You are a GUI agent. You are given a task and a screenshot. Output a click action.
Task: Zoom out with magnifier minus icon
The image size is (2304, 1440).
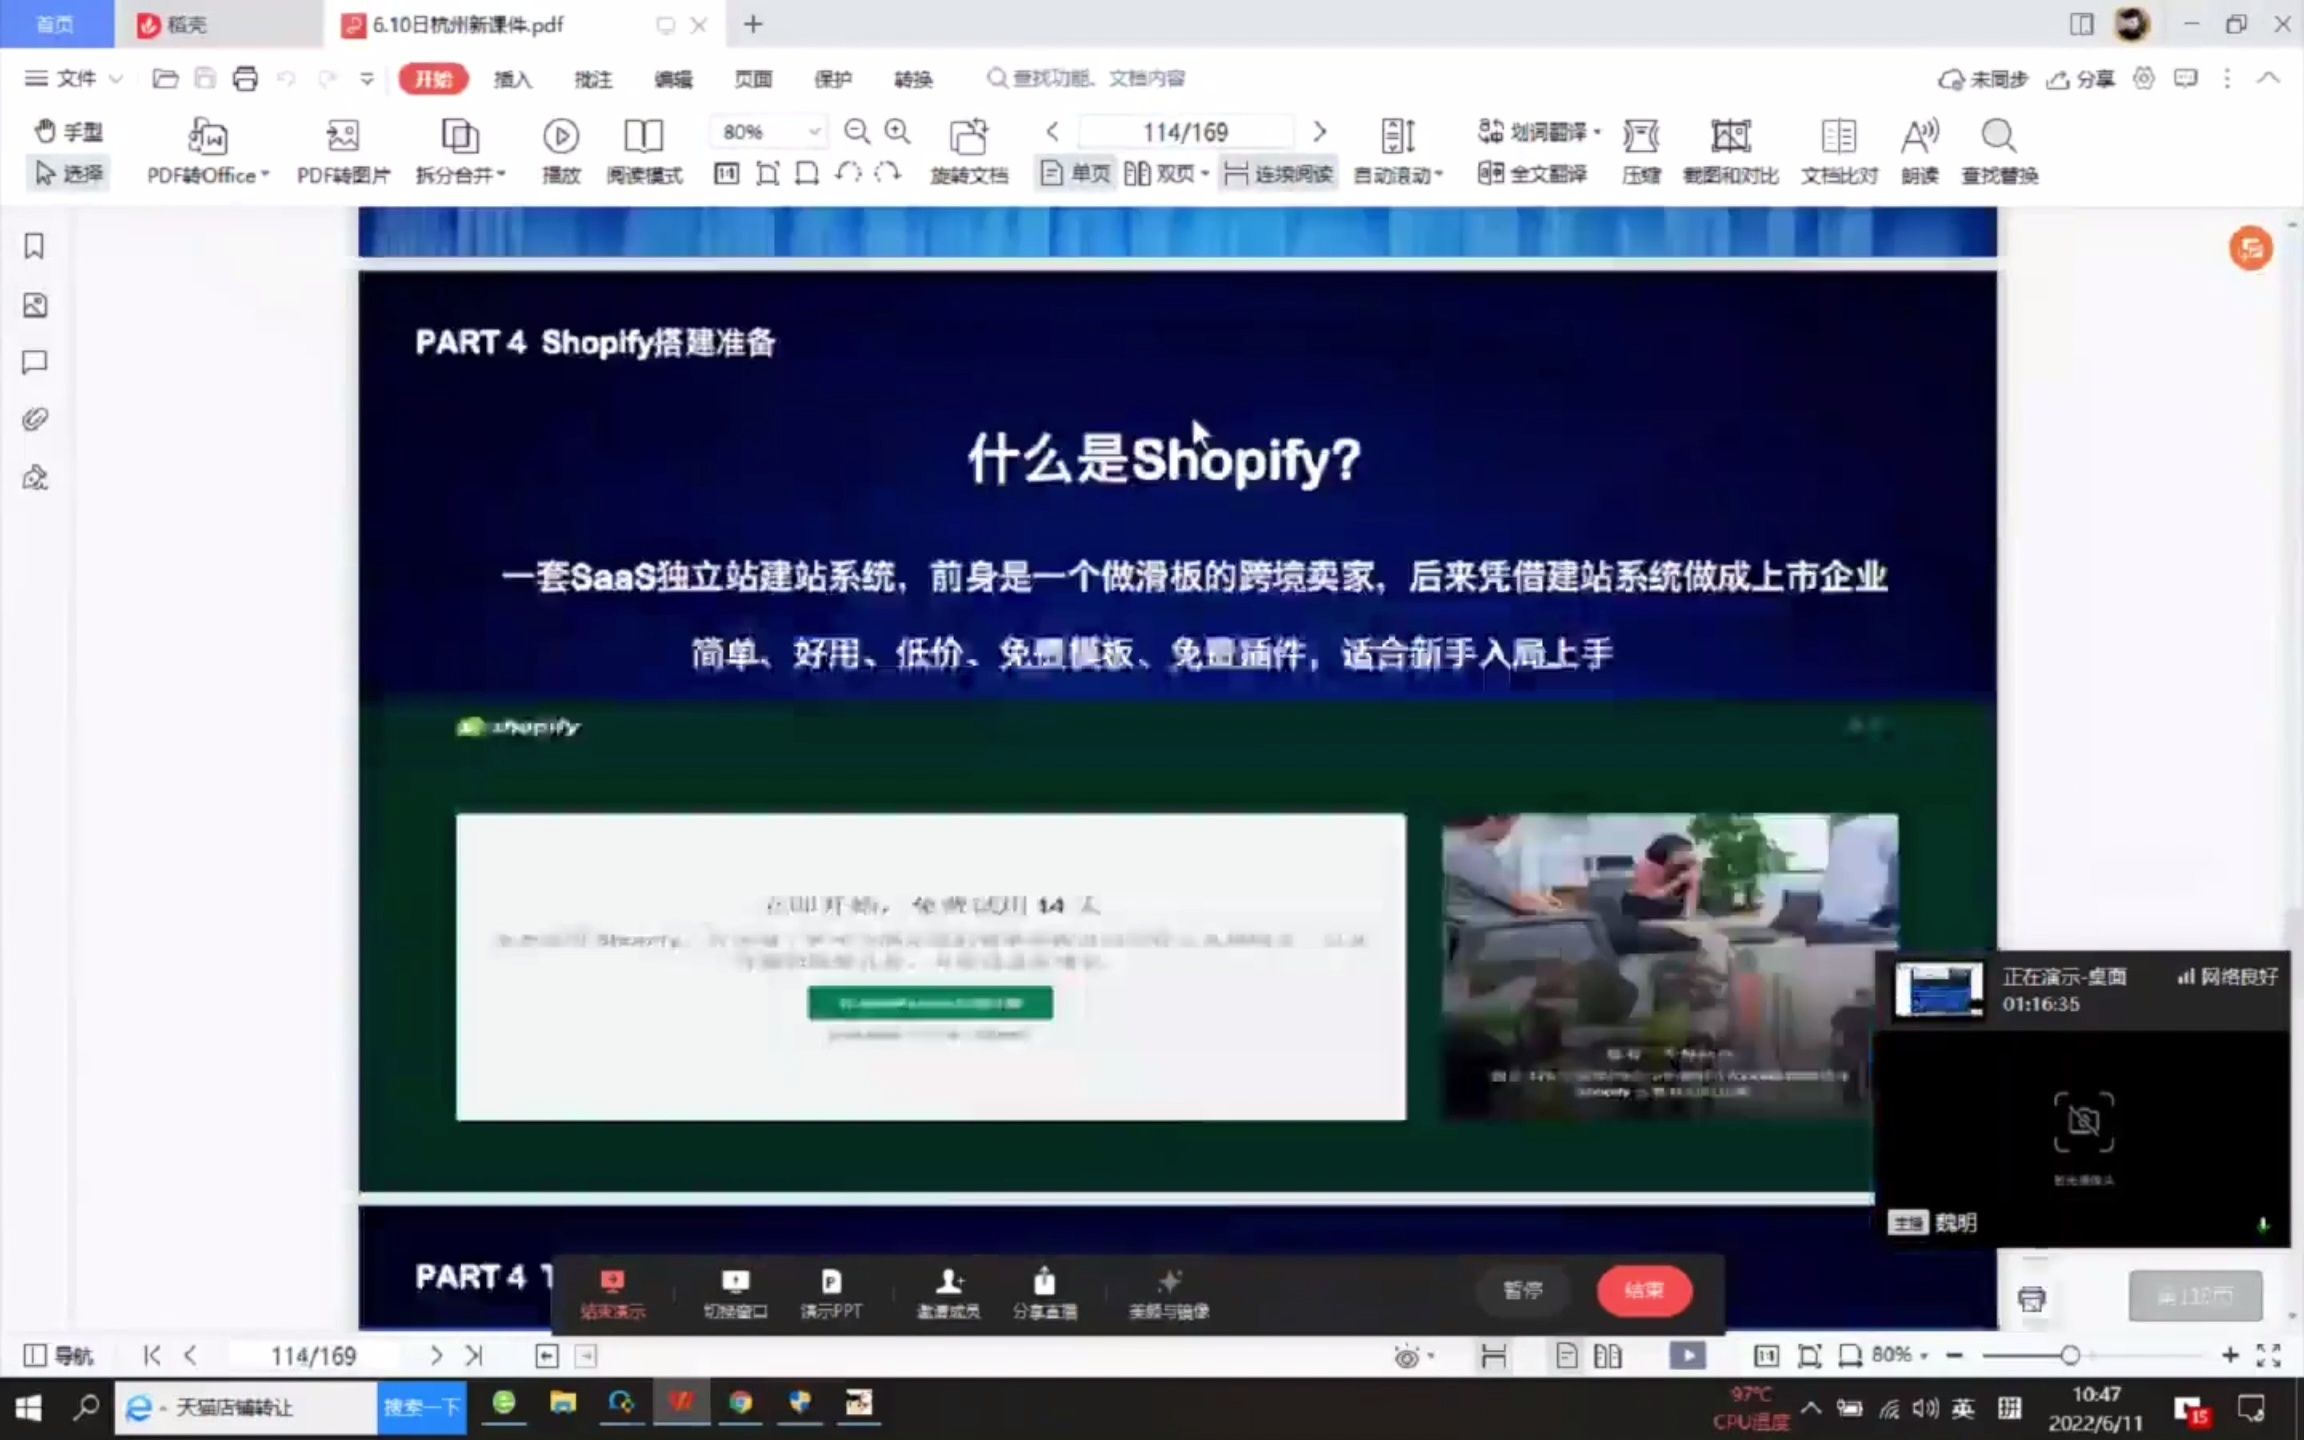tap(857, 131)
